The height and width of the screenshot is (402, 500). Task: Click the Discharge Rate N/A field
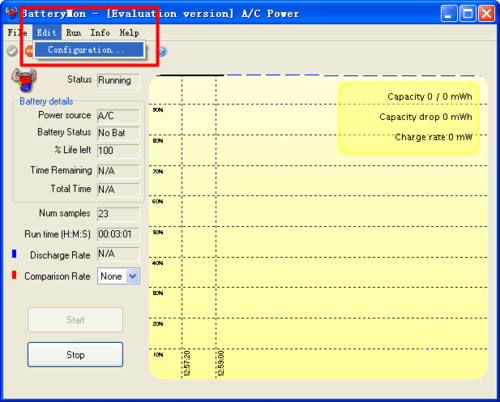point(118,254)
